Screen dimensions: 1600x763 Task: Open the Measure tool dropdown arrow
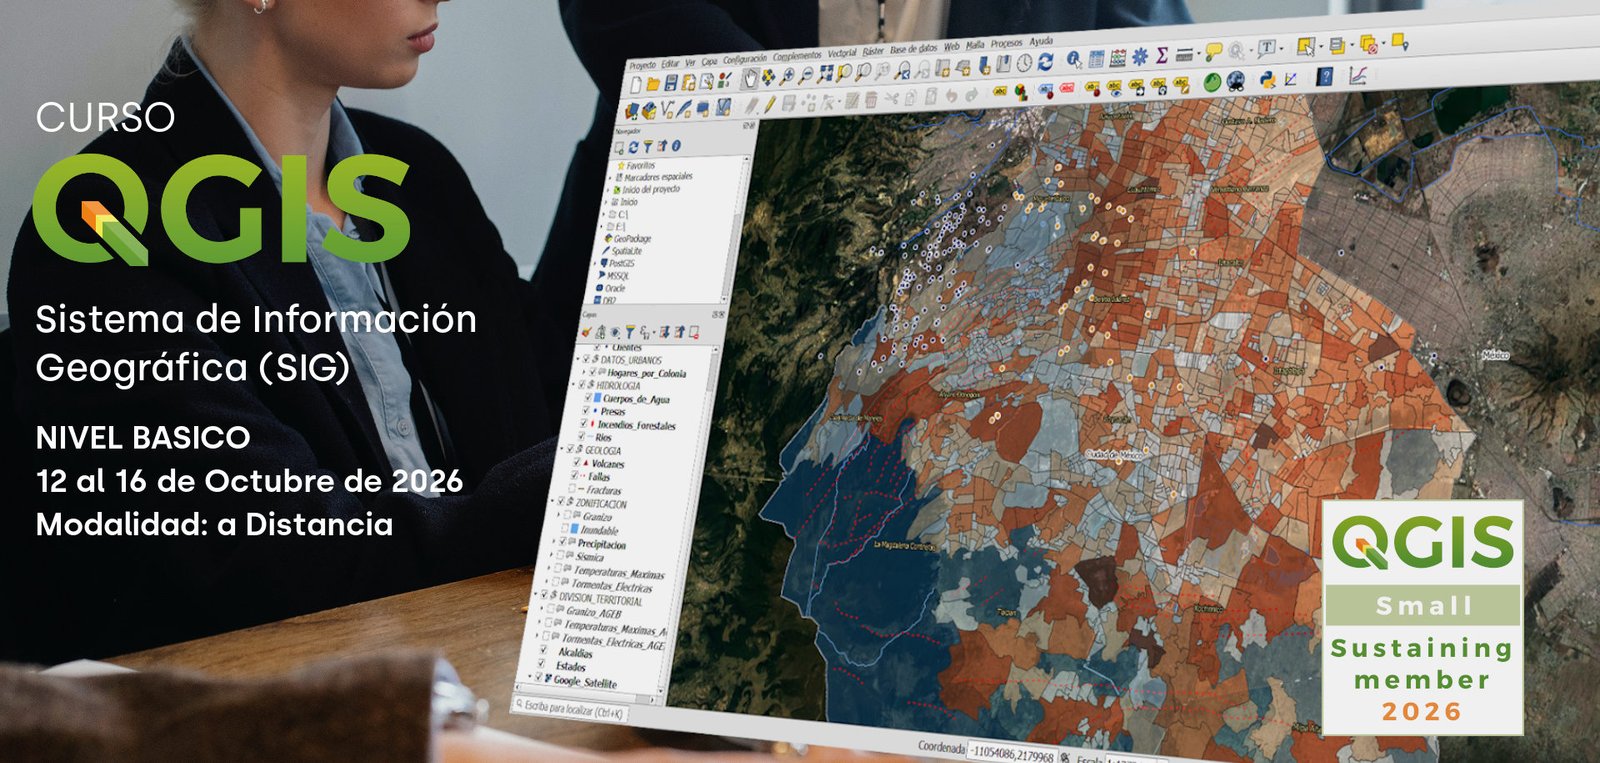coord(1197,54)
